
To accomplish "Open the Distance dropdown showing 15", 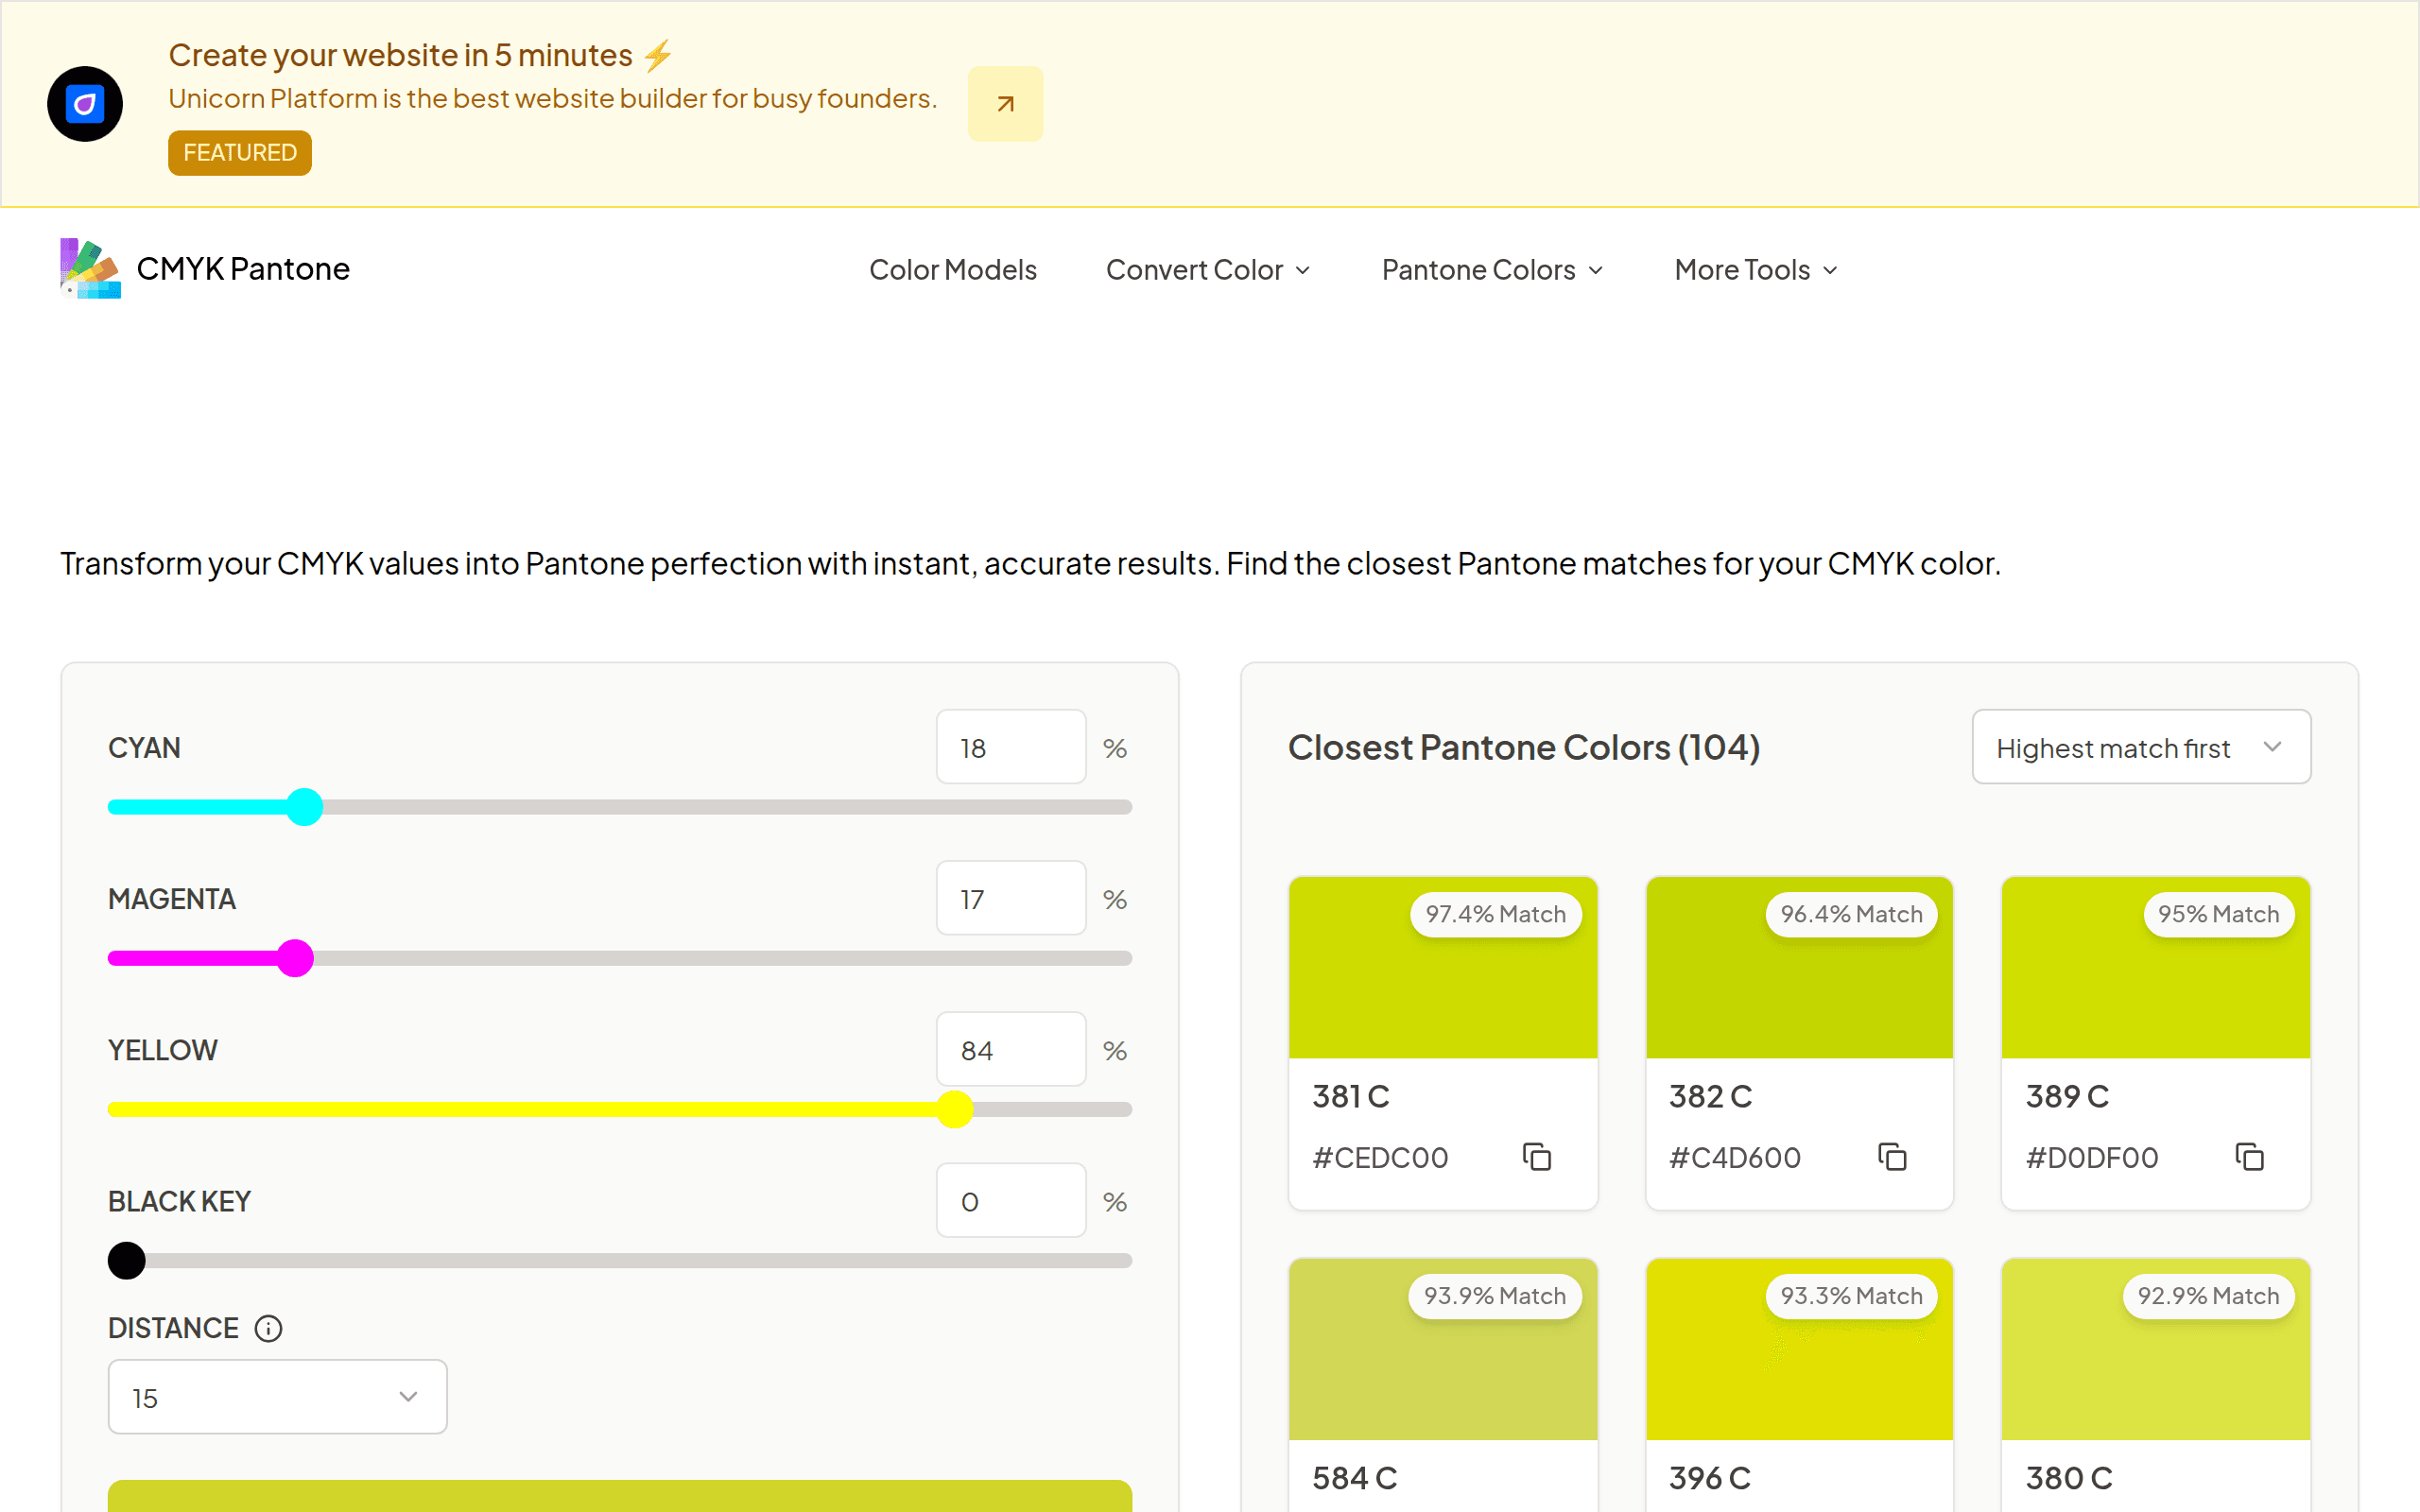I will pyautogui.click(x=277, y=1397).
